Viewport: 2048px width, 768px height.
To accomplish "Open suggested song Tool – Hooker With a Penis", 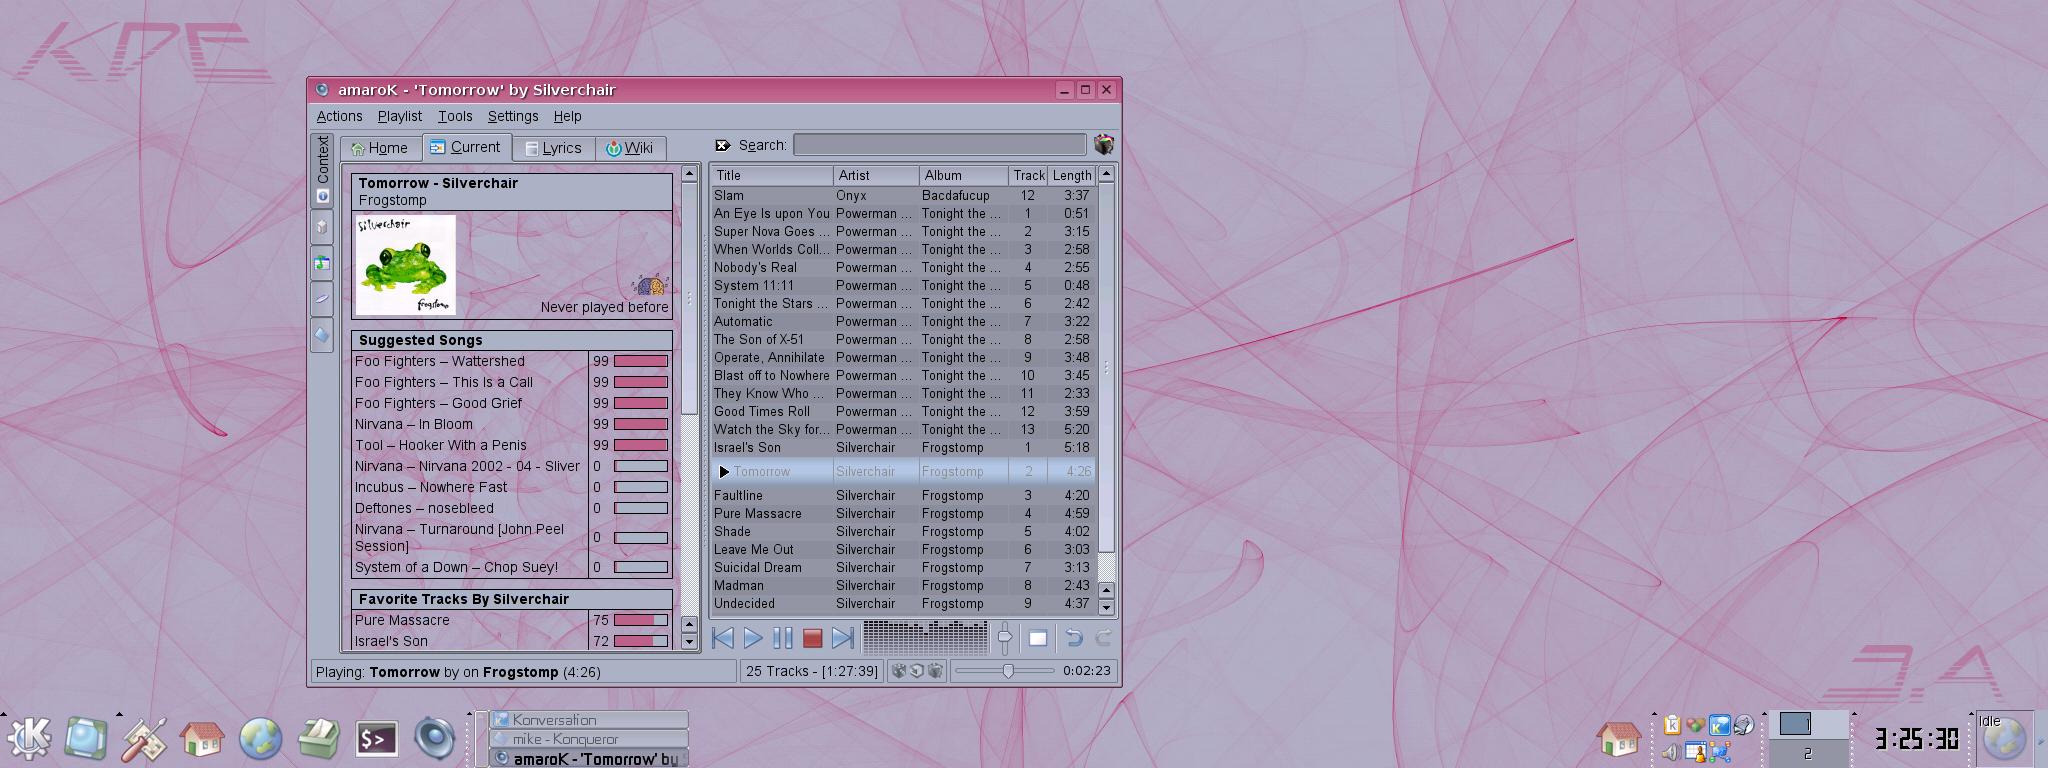I will pyautogui.click(x=440, y=445).
